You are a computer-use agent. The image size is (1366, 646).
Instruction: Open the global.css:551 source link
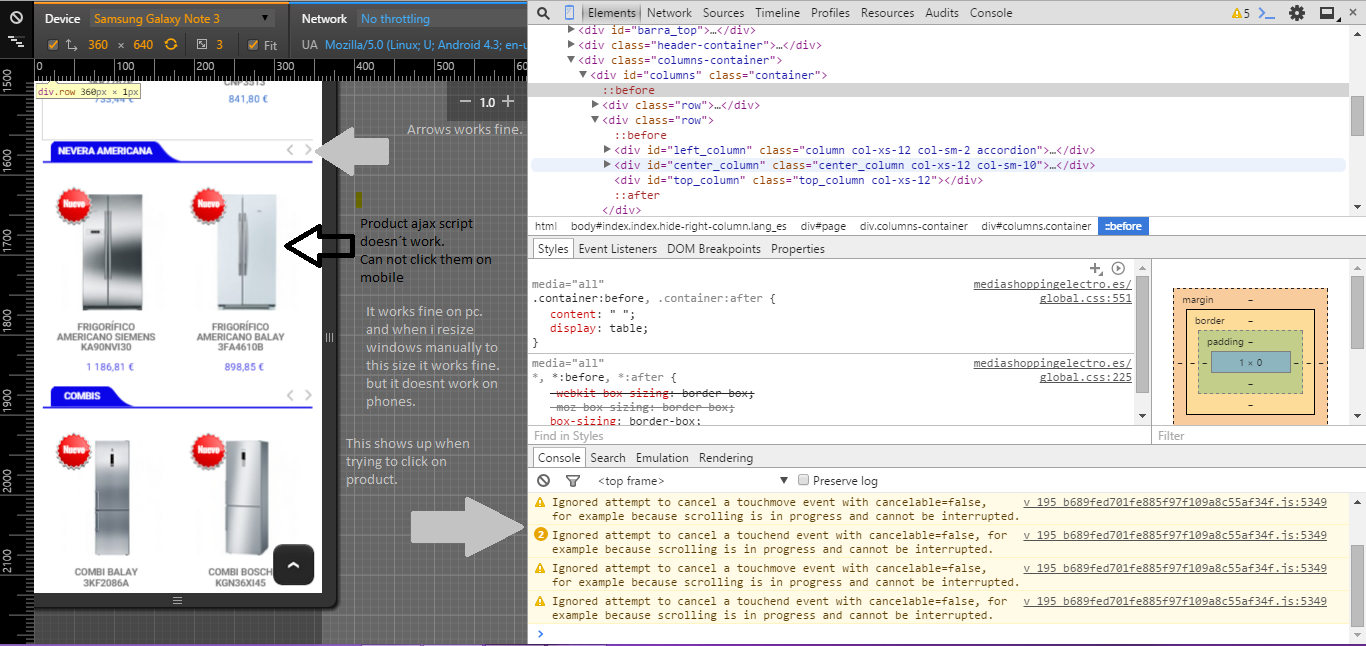pyautogui.click(x=1085, y=298)
